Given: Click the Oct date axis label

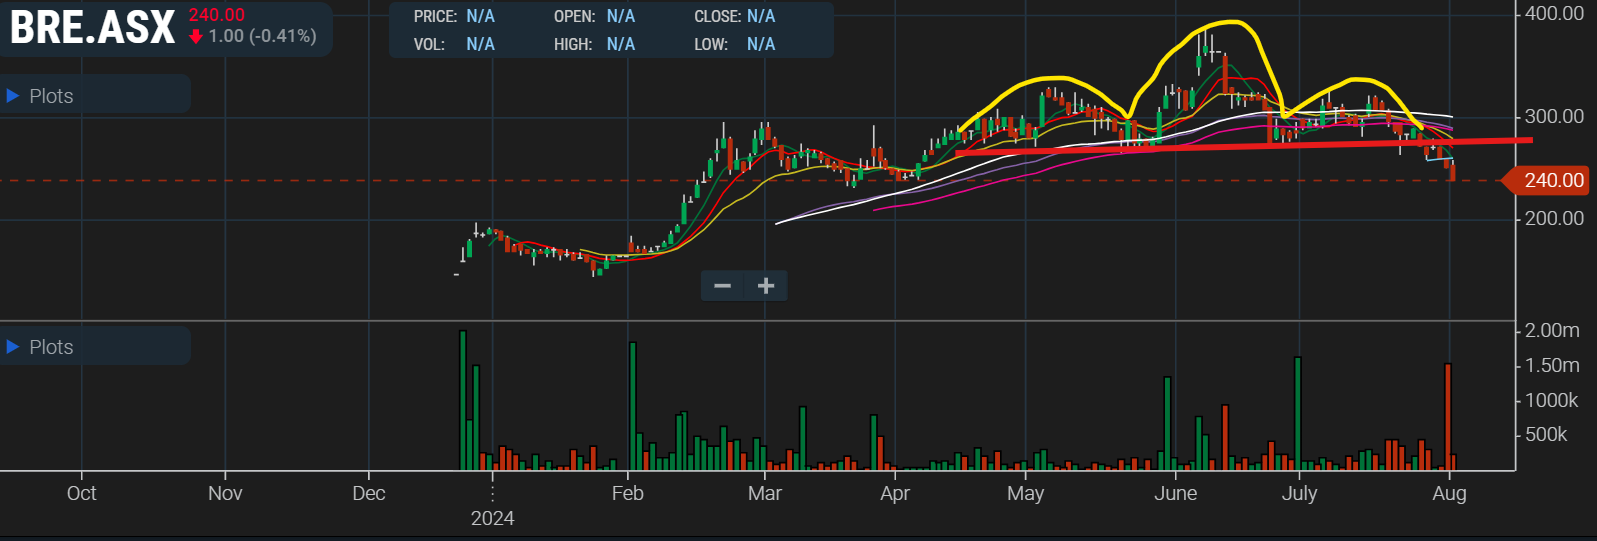Looking at the screenshot, I should click(x=81, y=493).
